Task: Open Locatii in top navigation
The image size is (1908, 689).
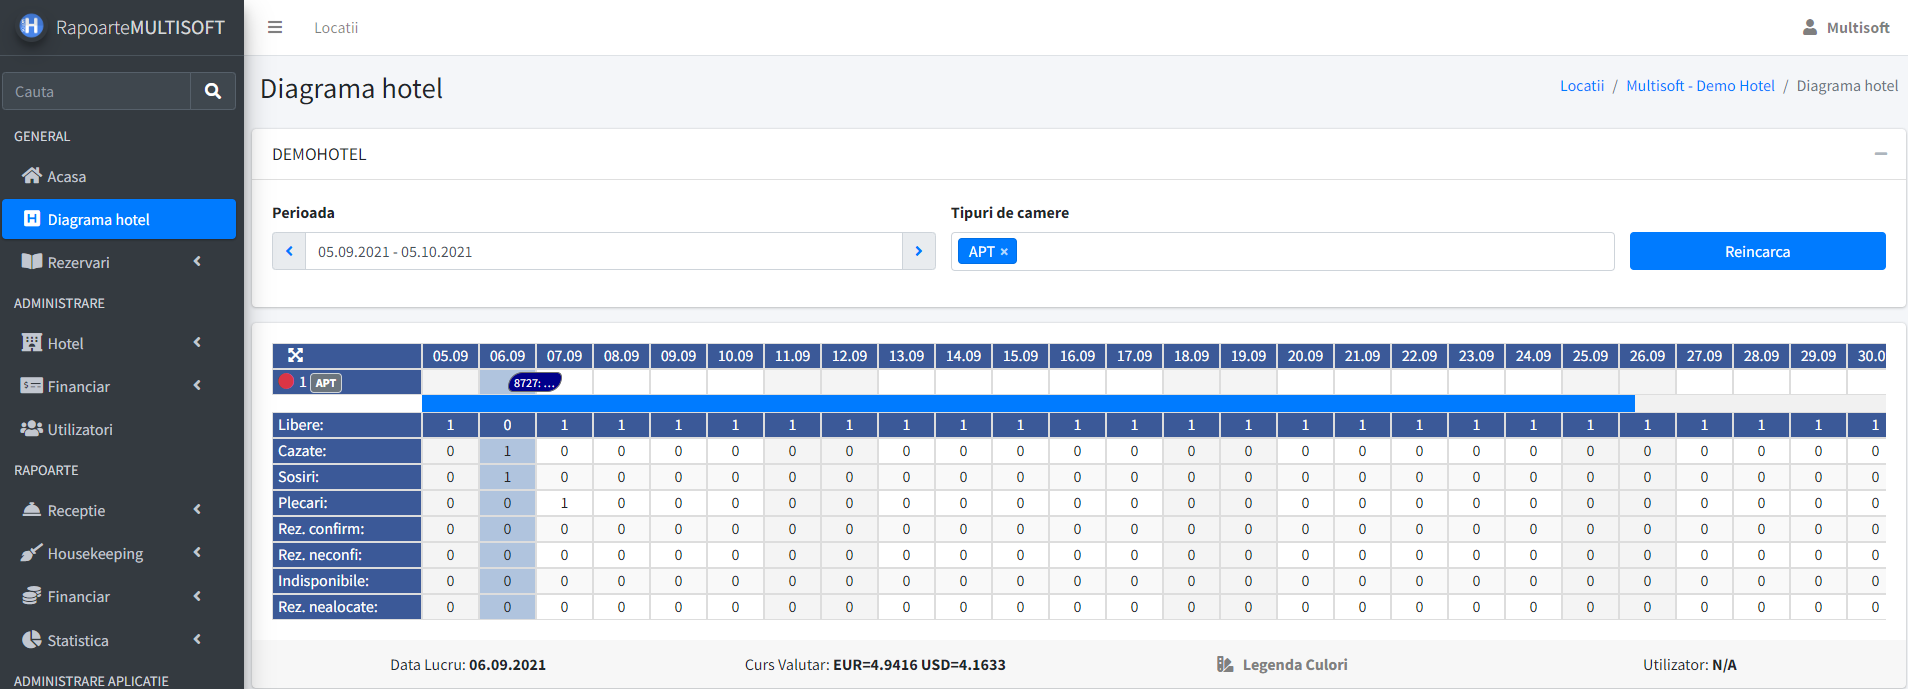Action: [336, 28]
